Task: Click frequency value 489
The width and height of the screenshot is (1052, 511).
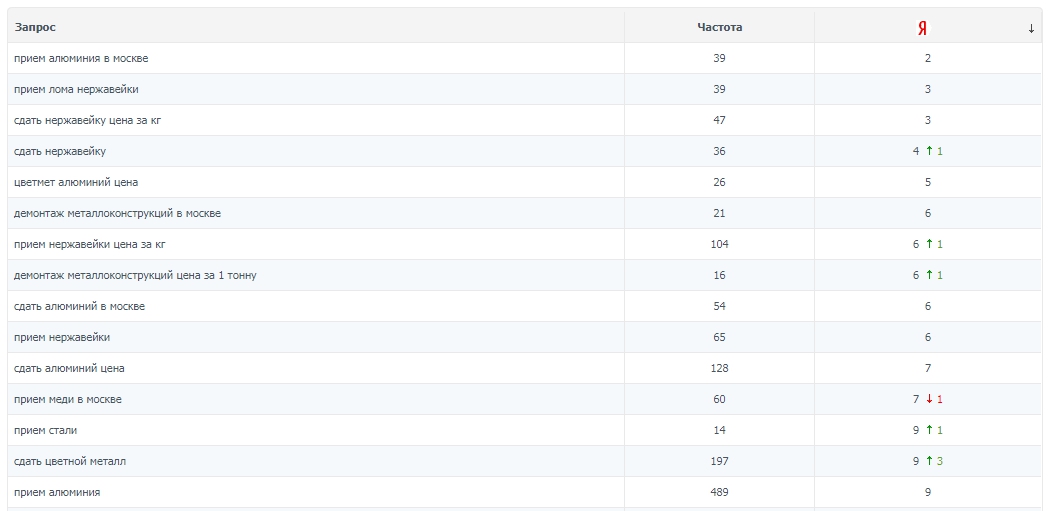Action: point(719,492)
